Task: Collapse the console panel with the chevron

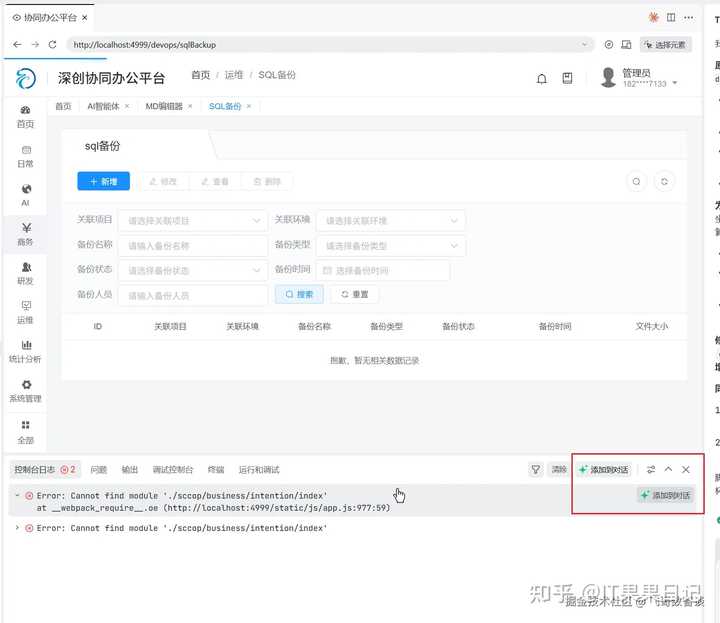Action: point(669,469)
